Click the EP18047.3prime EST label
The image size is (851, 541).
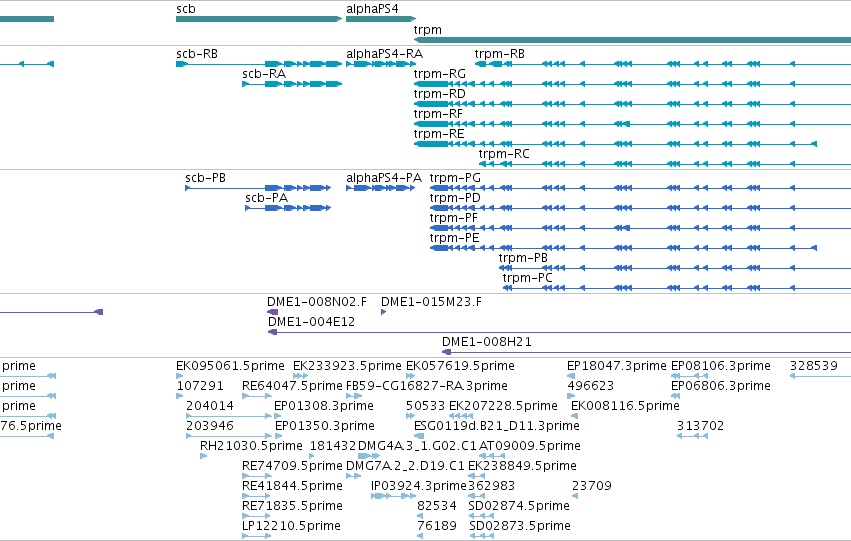617,366
